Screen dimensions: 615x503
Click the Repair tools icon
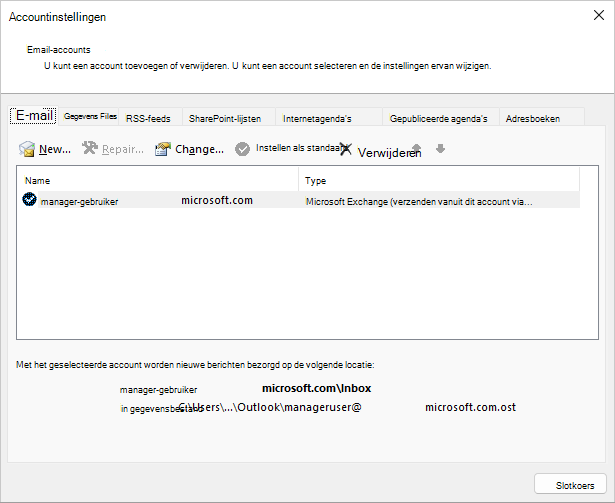click(x=90, y=148)
